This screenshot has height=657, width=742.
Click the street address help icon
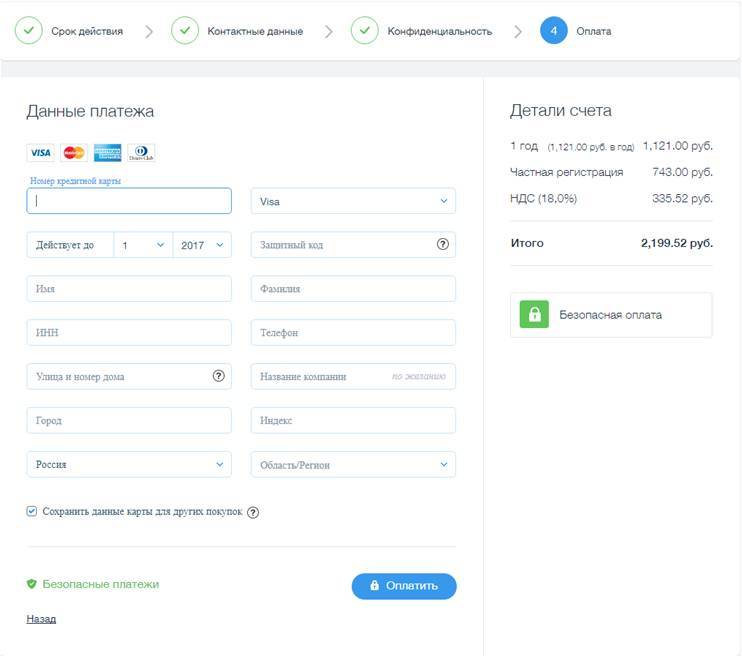pyautogui.click(x=218, y=377)
